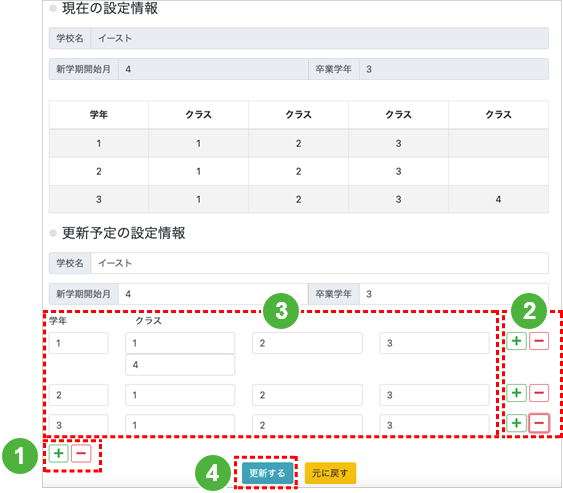Click 学年 header in current settings table
The width and height of the screenshot is (563, 493).
[99, 115]
